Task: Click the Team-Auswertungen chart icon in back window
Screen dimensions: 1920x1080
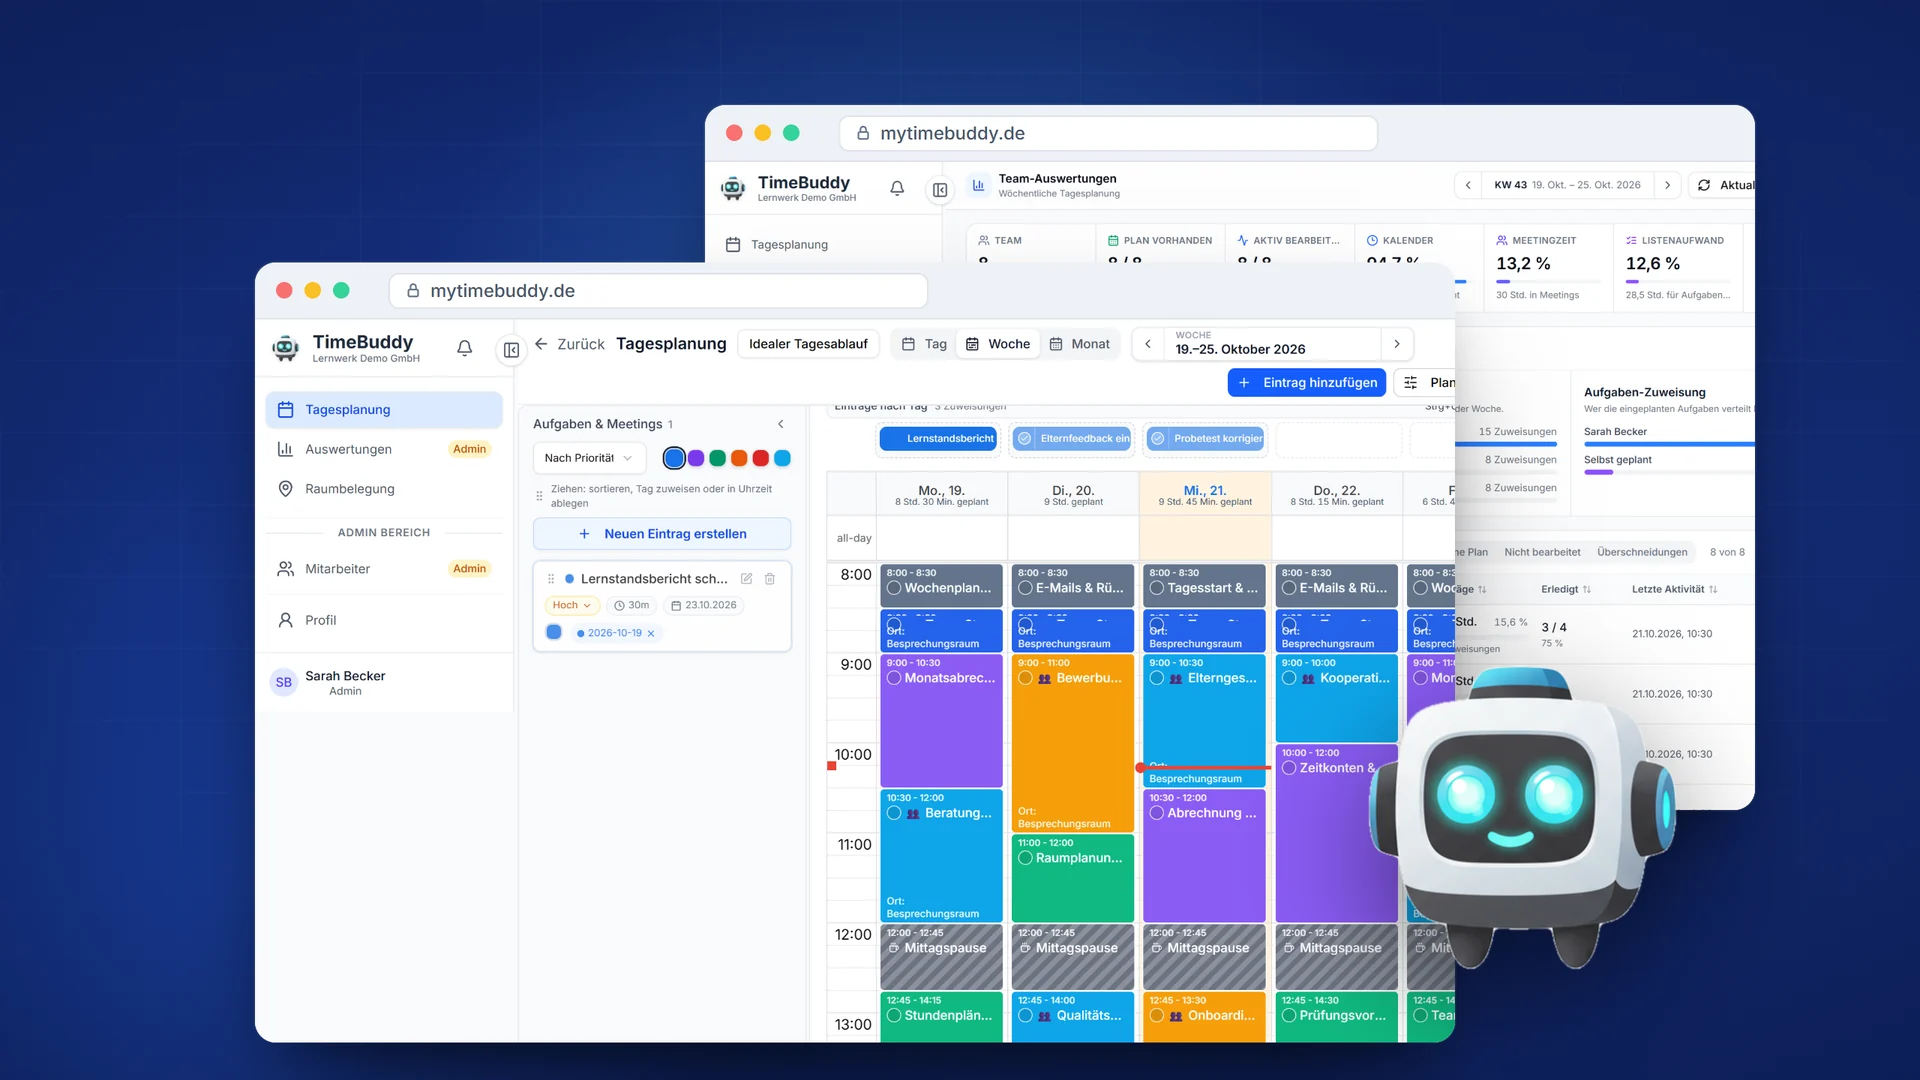Action: point(978,185)
